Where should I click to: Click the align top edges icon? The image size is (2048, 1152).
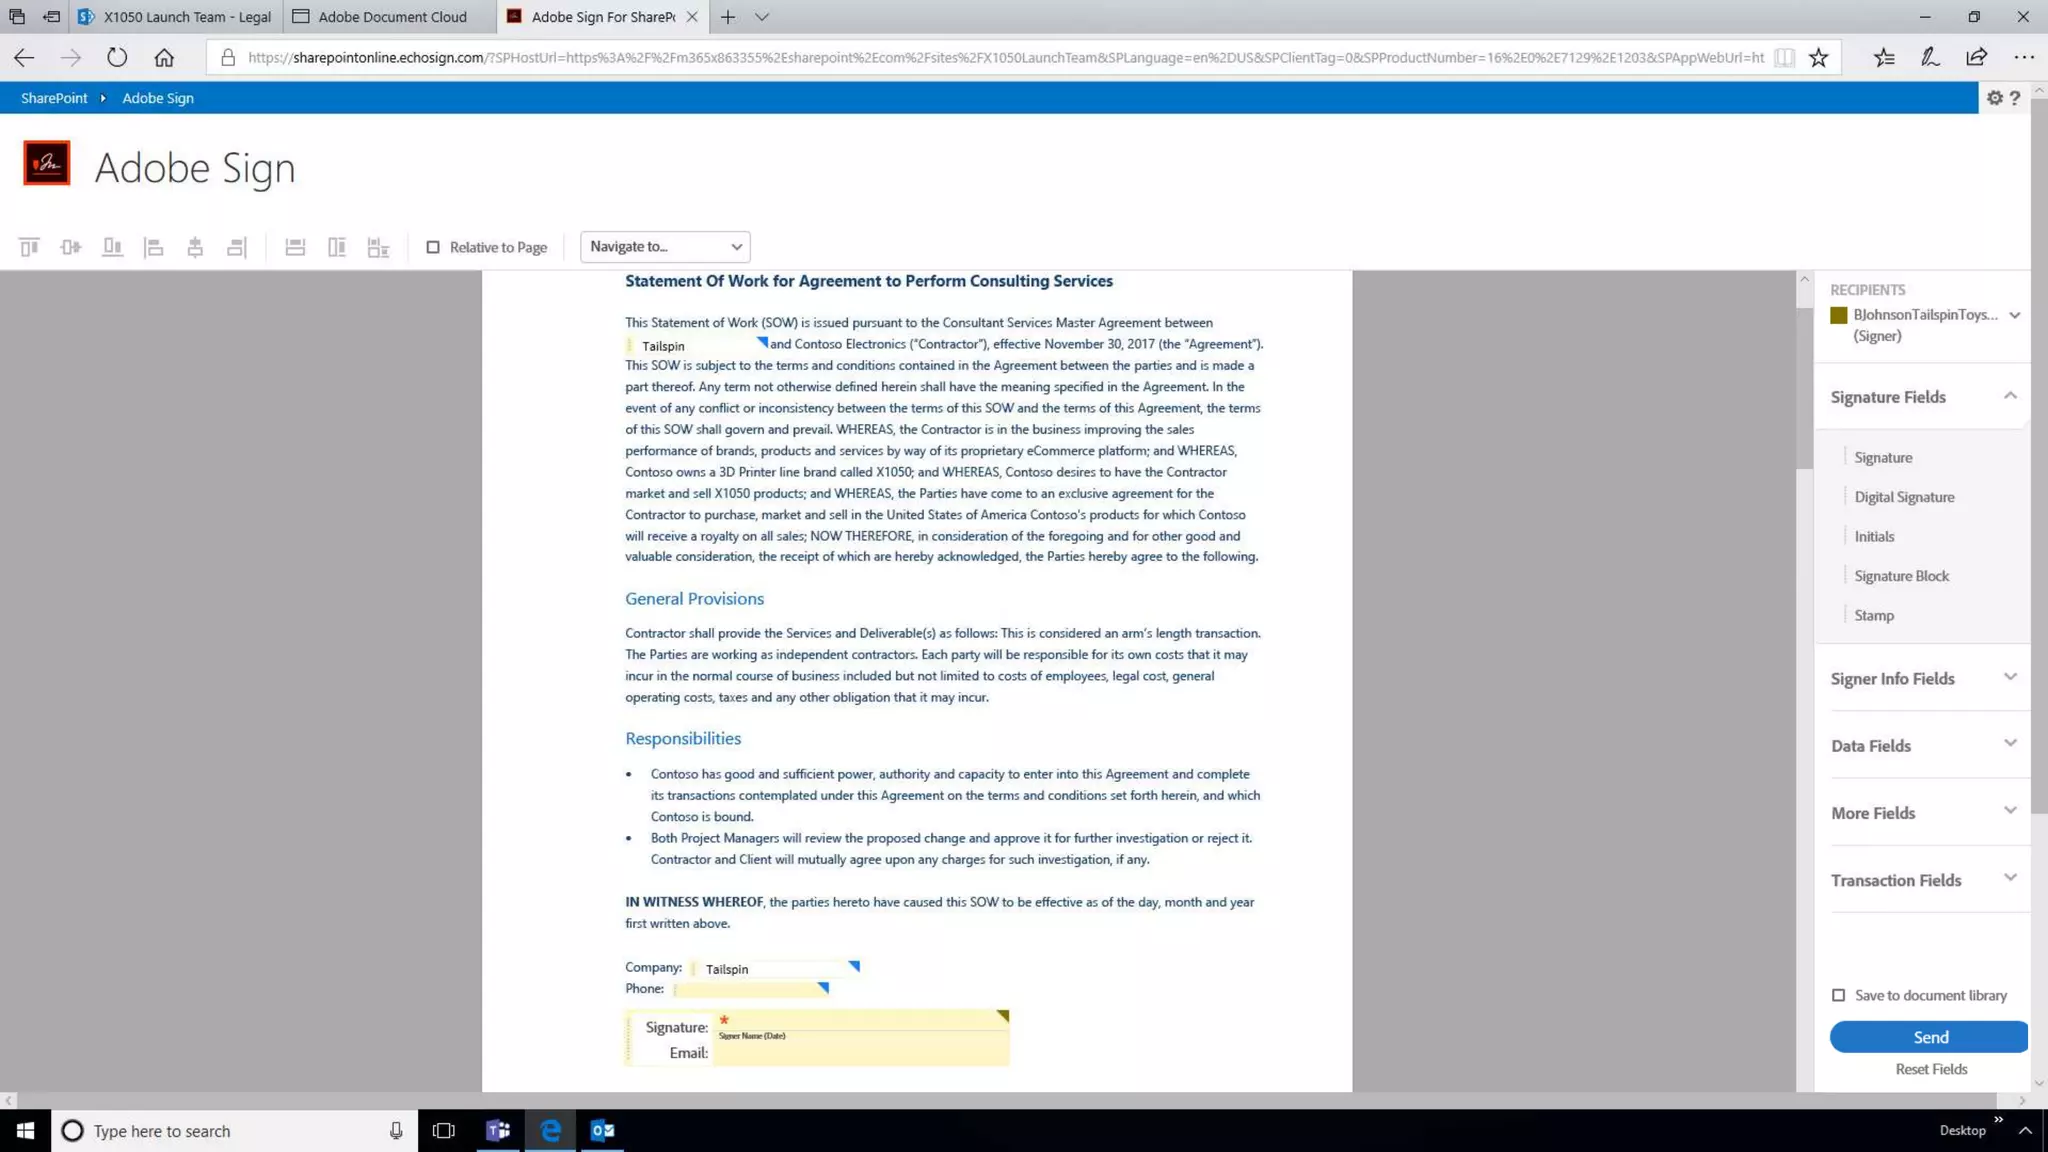point(29,247)
